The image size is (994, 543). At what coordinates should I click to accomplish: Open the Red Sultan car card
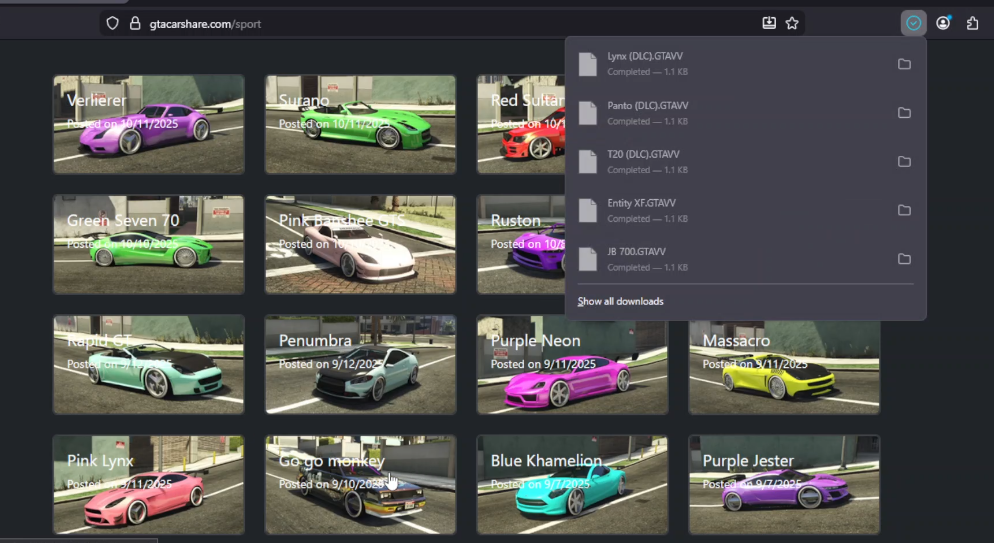[x=520, y=124]
